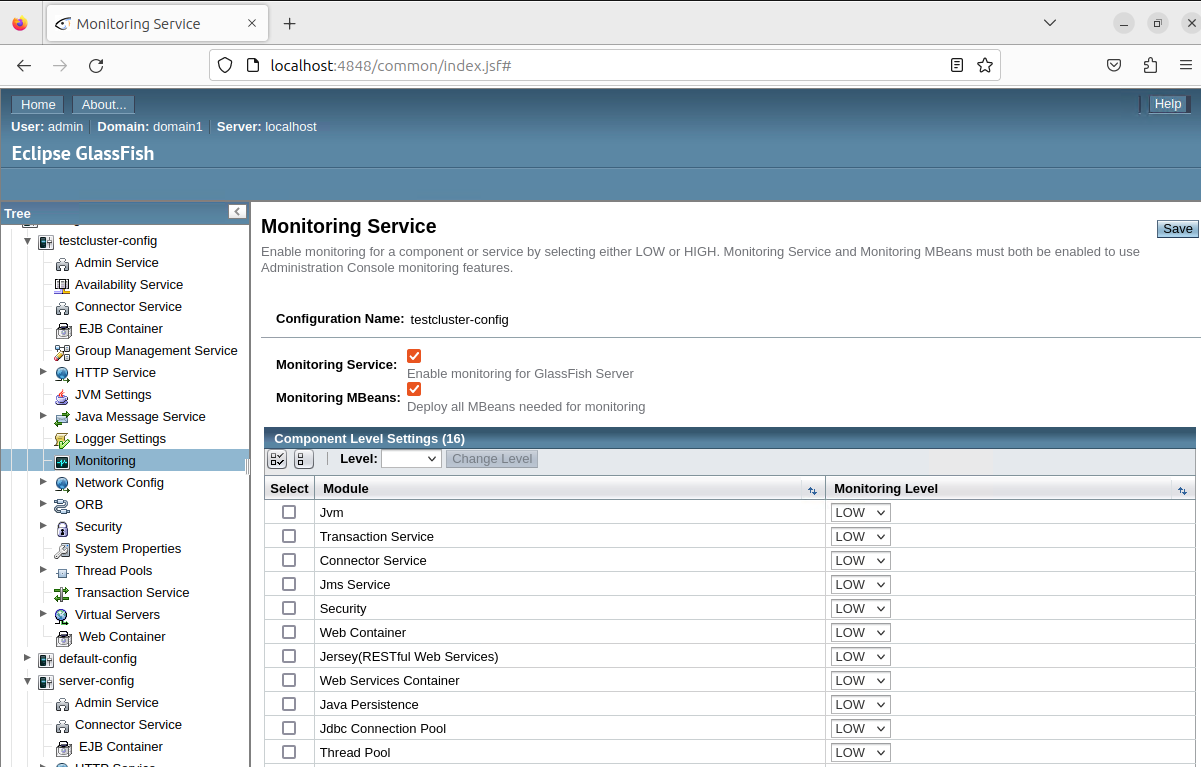
Task: Open the Firefox application menu
Action: click(1185, 65)
